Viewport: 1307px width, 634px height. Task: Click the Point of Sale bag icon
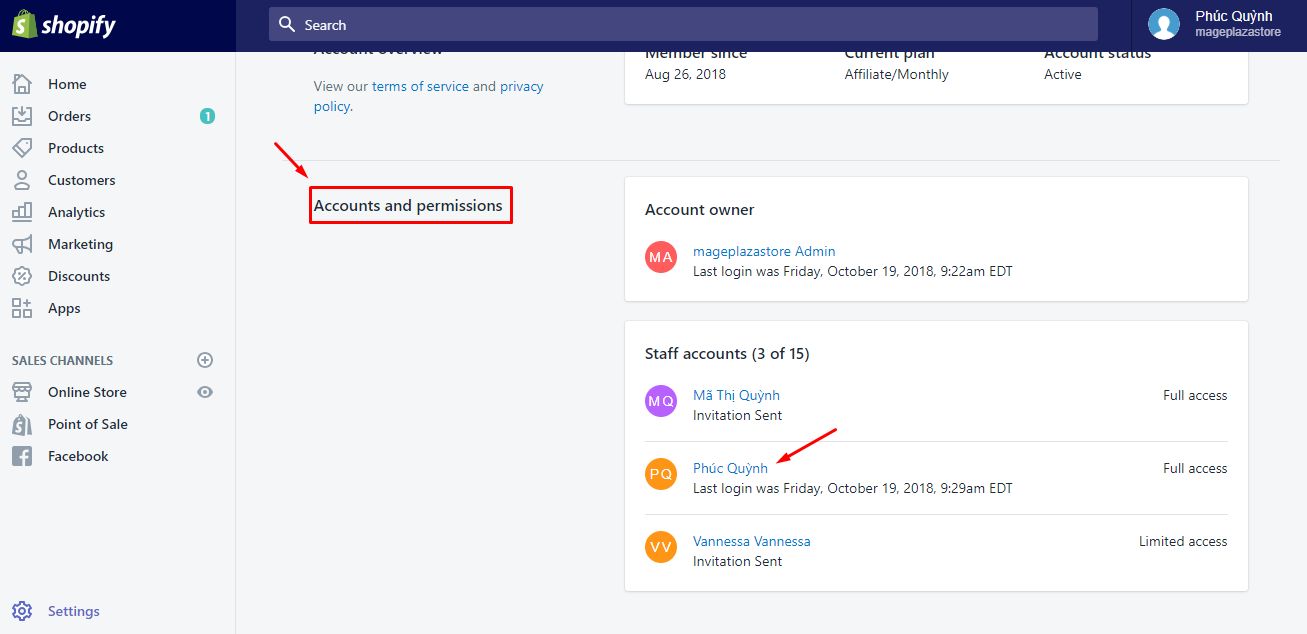click(x=22, y=424)
